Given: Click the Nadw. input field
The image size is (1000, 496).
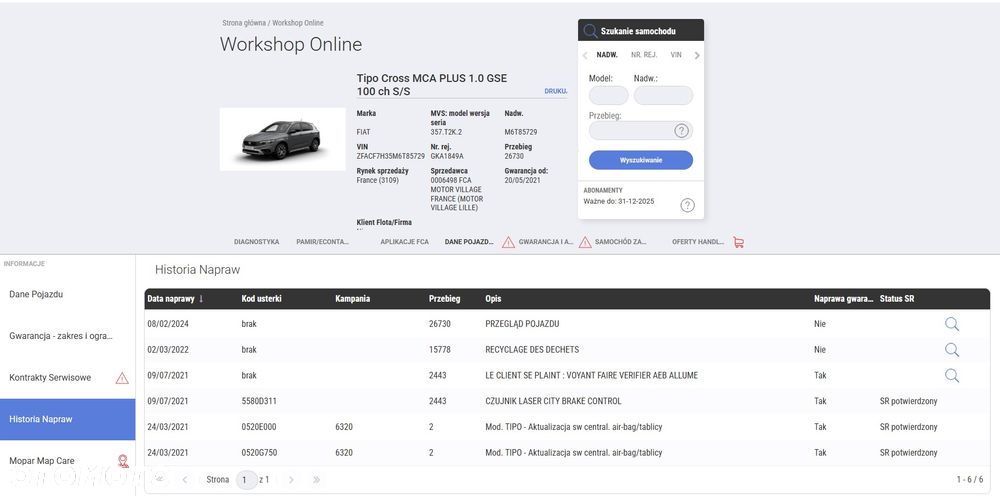Looking at the screenshot, I should (x=663, y=96).
